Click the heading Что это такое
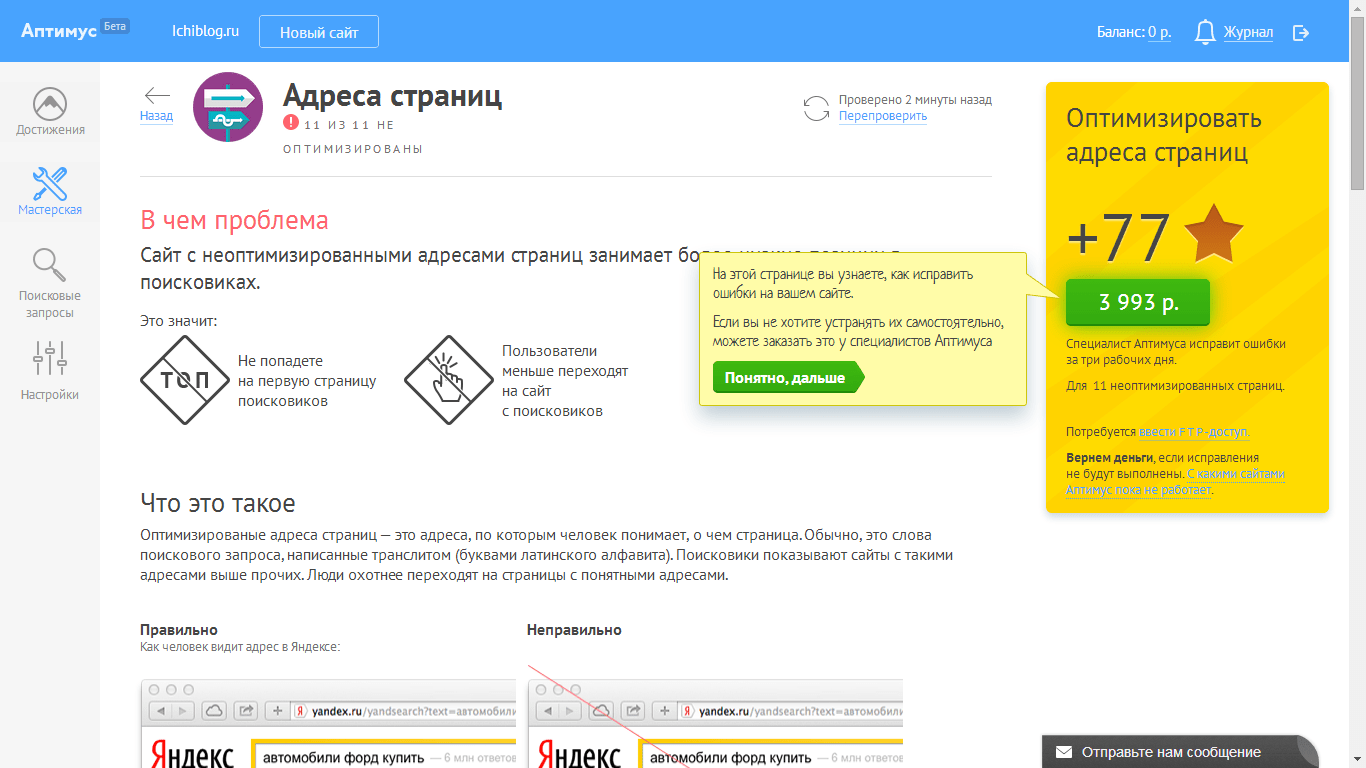 218,502
